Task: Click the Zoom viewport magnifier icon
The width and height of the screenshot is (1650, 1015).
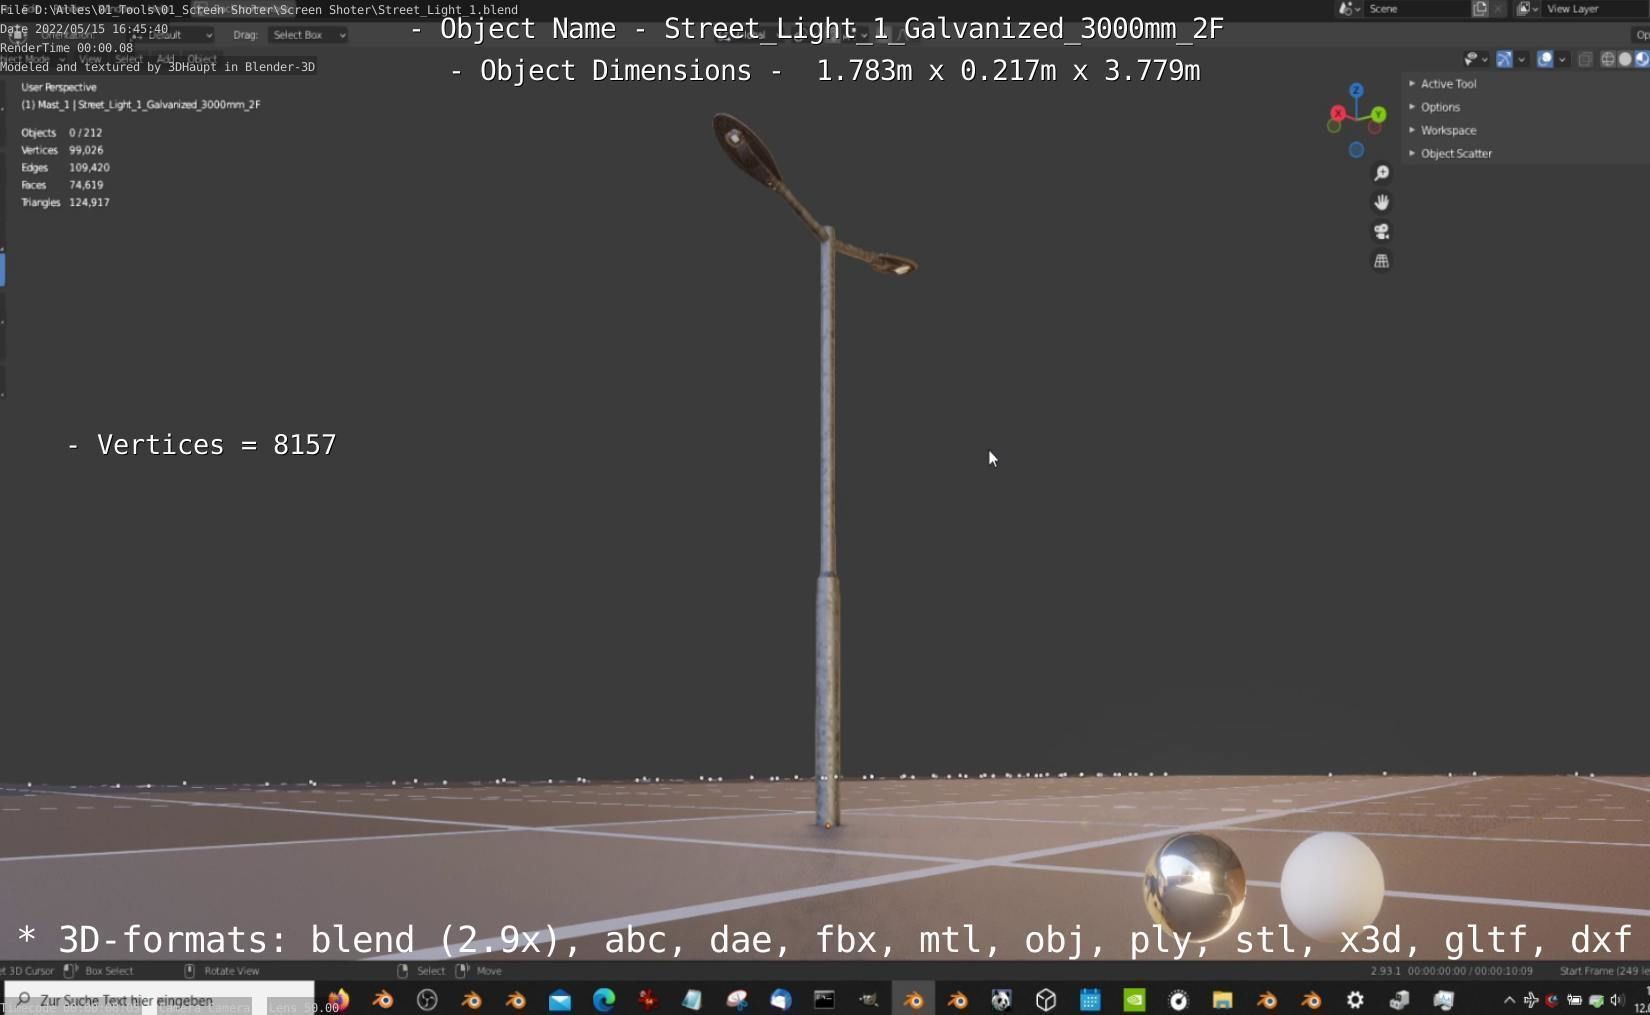Action: (x=1381, y=174)
